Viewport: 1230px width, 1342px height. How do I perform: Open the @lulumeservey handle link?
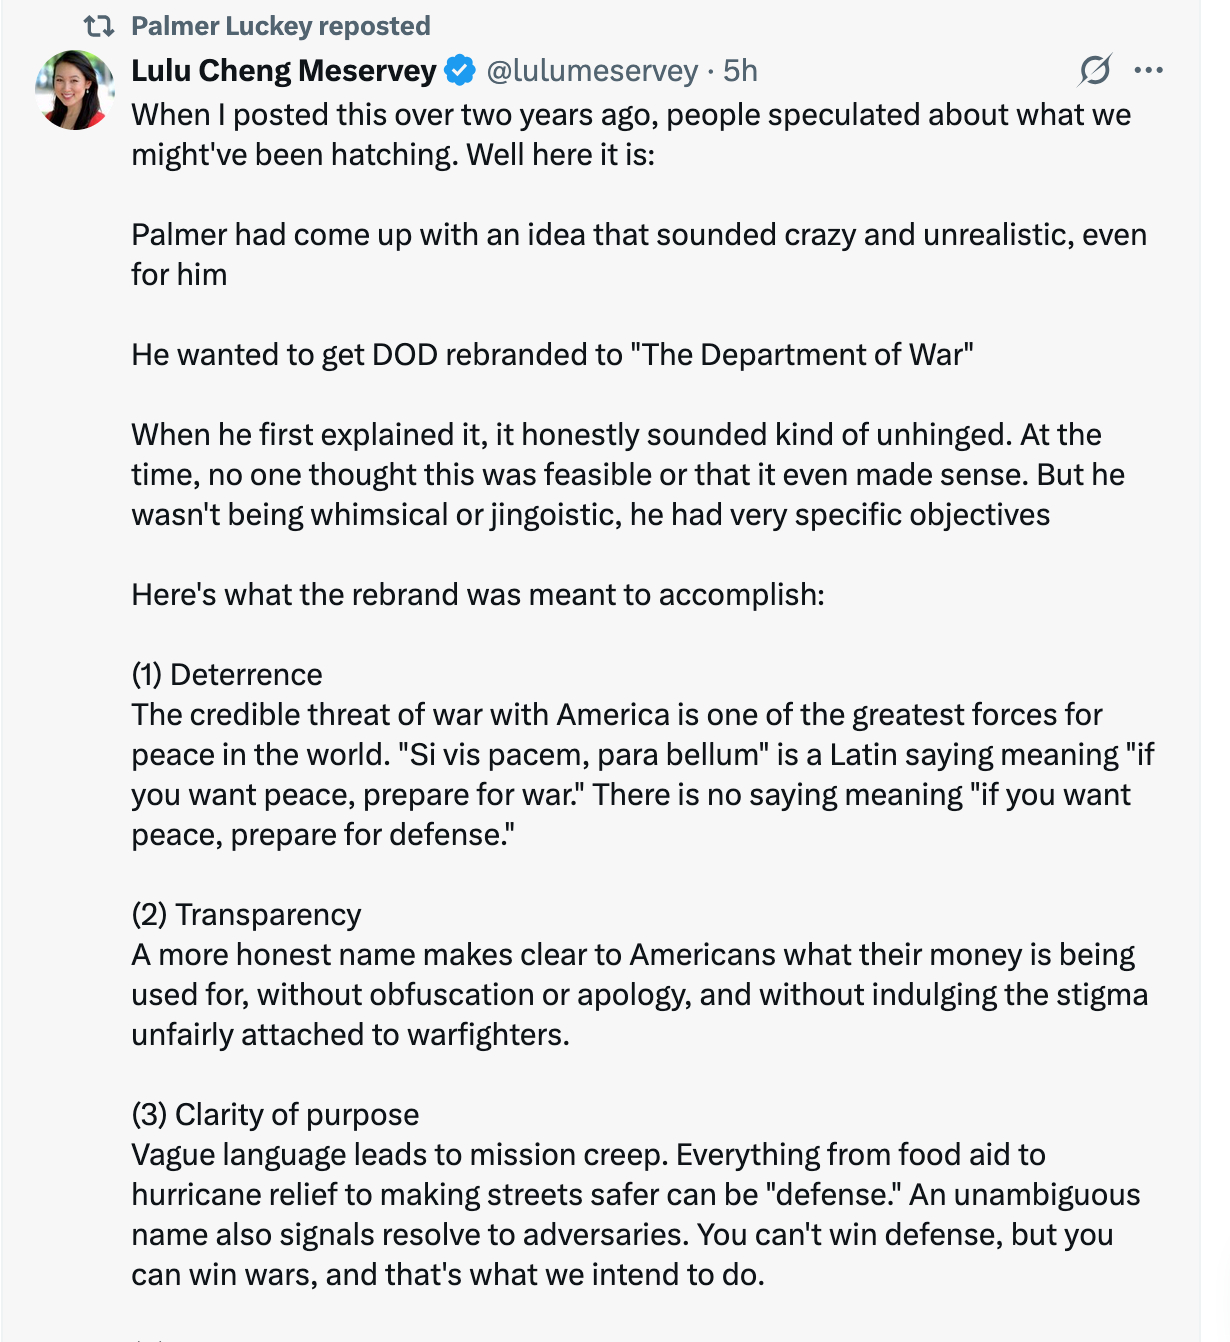click(x=592, y=71)
